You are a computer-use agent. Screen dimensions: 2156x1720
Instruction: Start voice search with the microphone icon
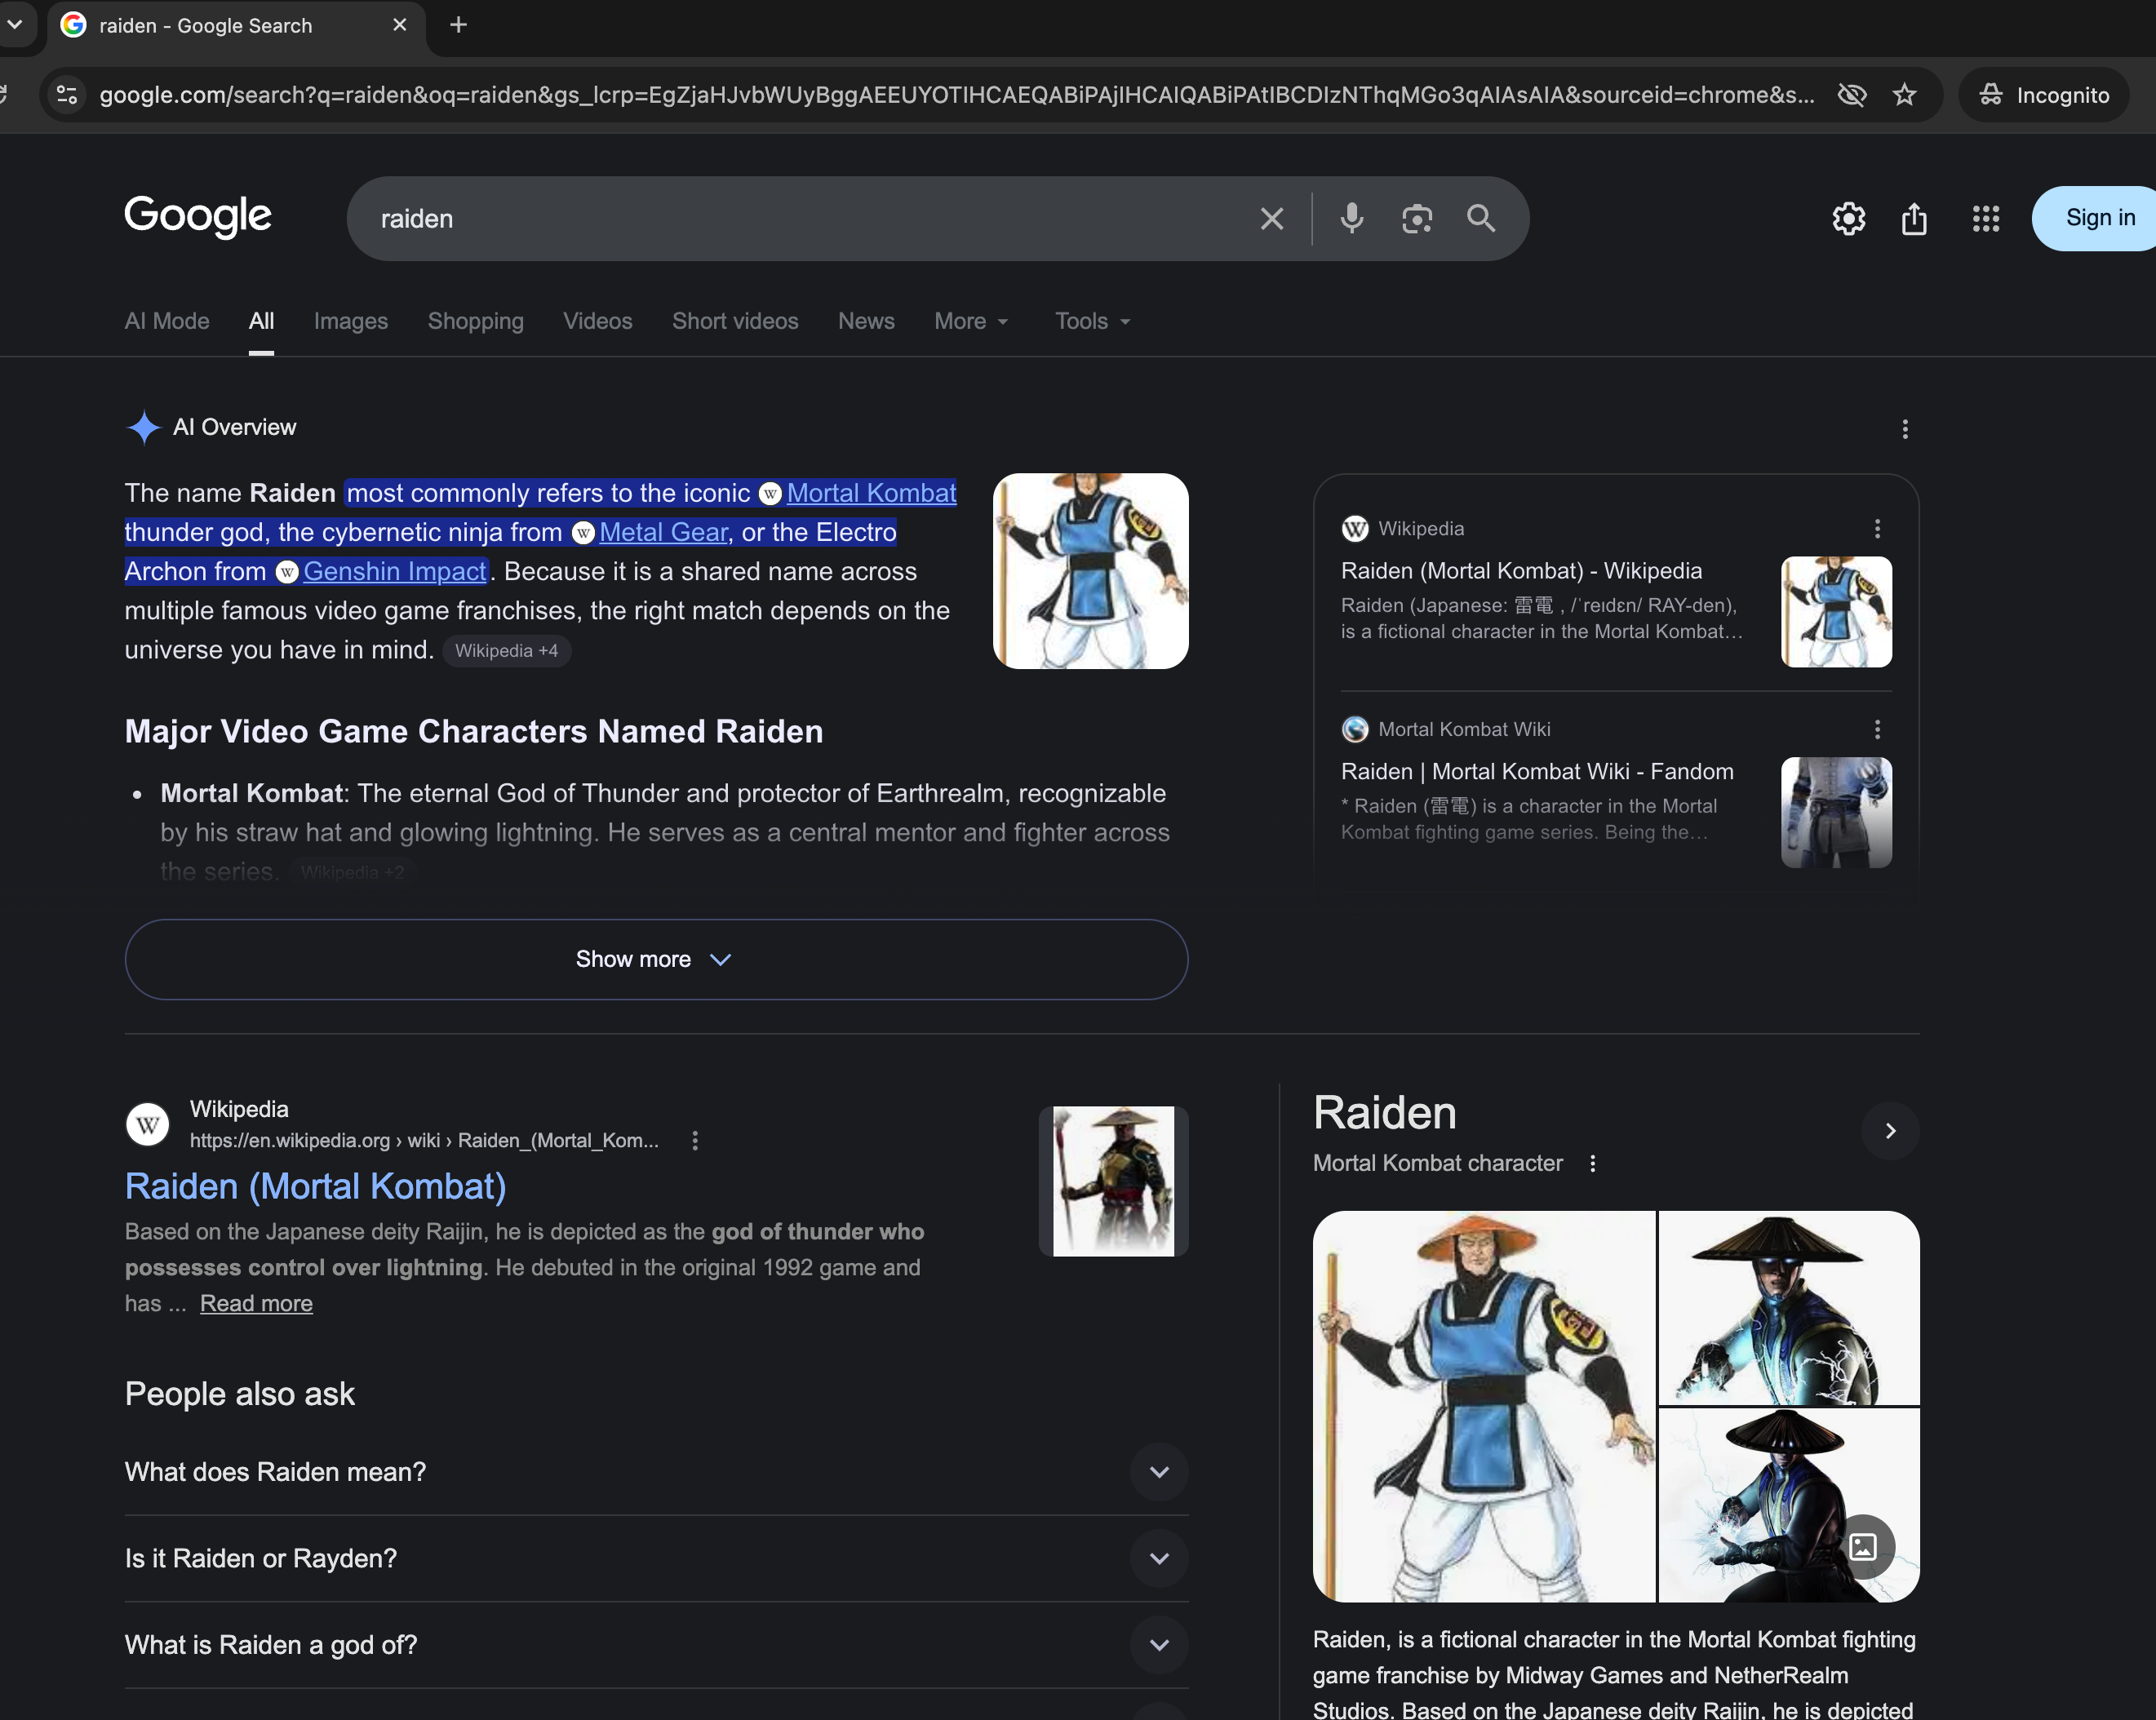(x=1351, y=218)
